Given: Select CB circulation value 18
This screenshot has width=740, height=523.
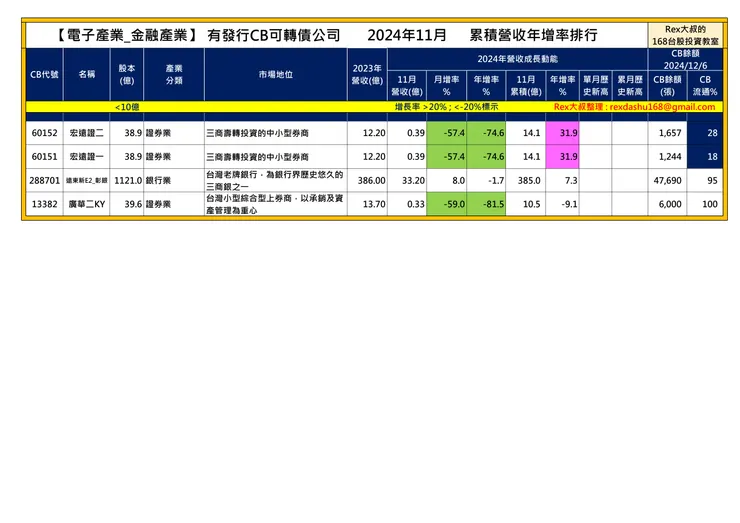Looking at the screenshot, I should click(705, 157).
